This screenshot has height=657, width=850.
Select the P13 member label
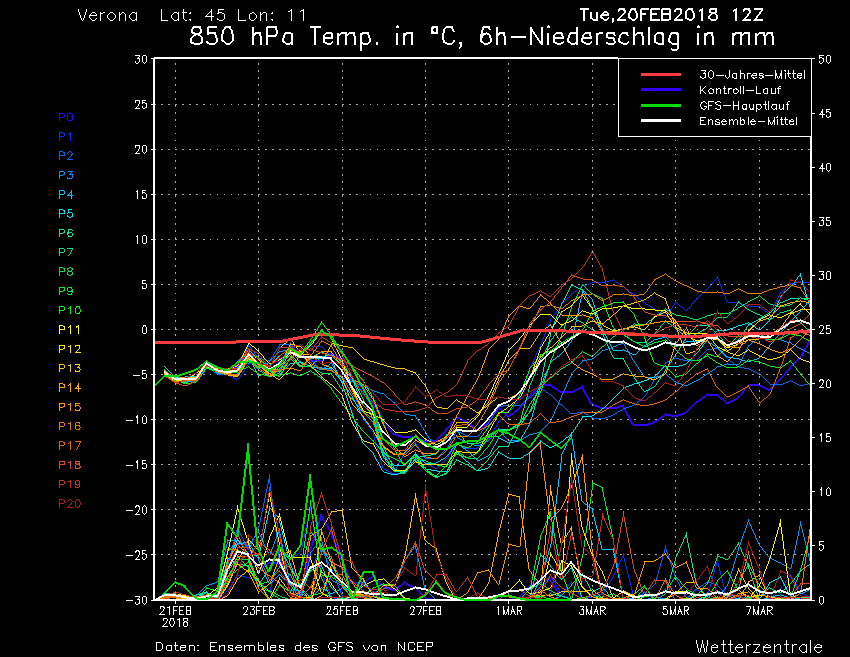pos(70,368)
